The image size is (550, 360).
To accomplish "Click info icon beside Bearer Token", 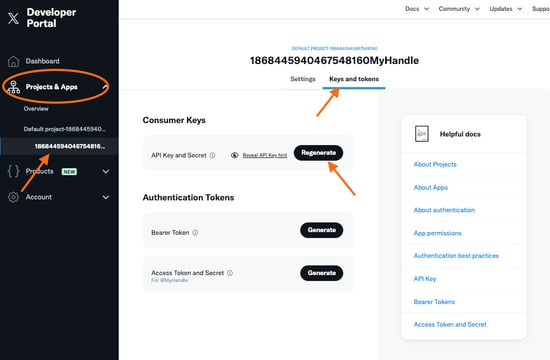I will point(195,233).
